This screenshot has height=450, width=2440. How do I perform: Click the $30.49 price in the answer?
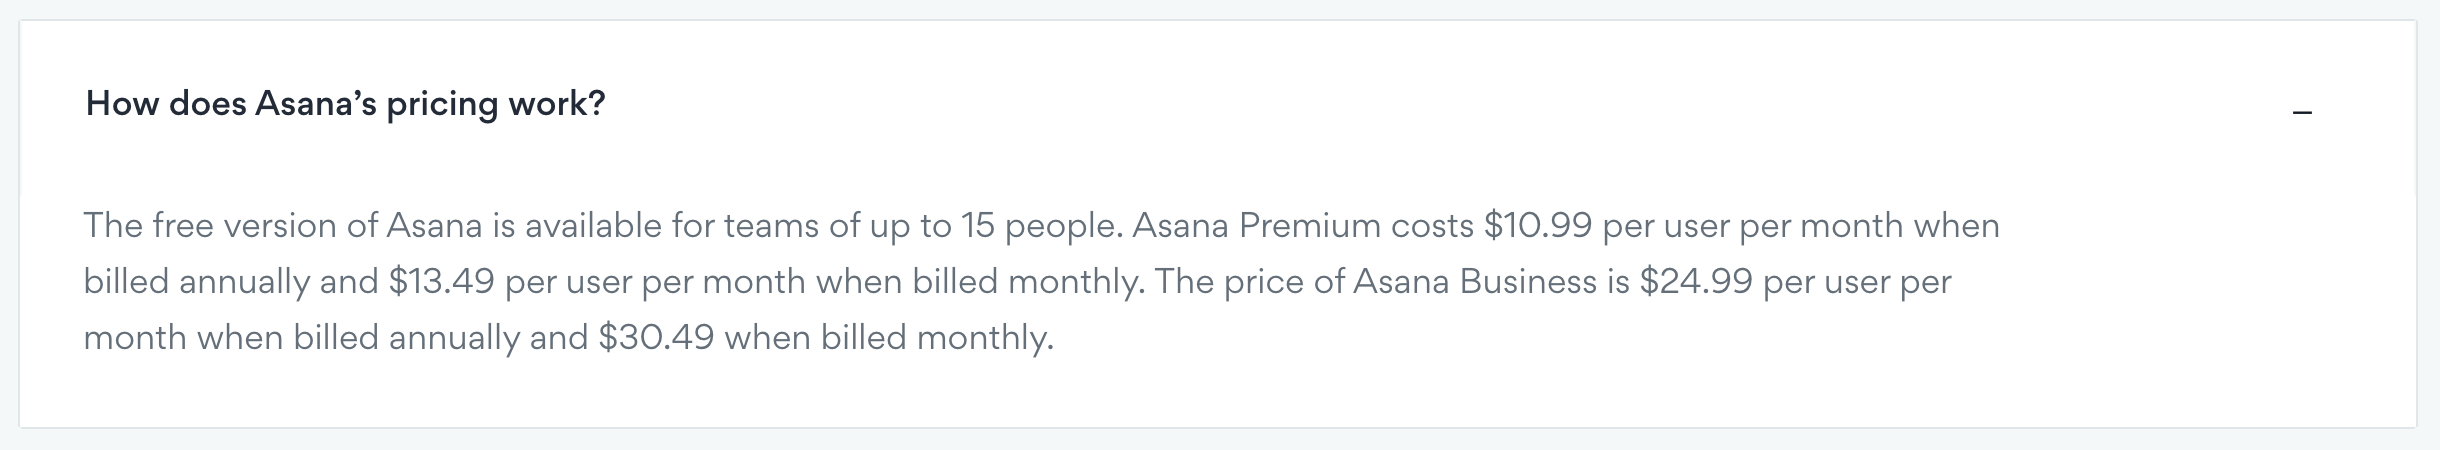656,338
